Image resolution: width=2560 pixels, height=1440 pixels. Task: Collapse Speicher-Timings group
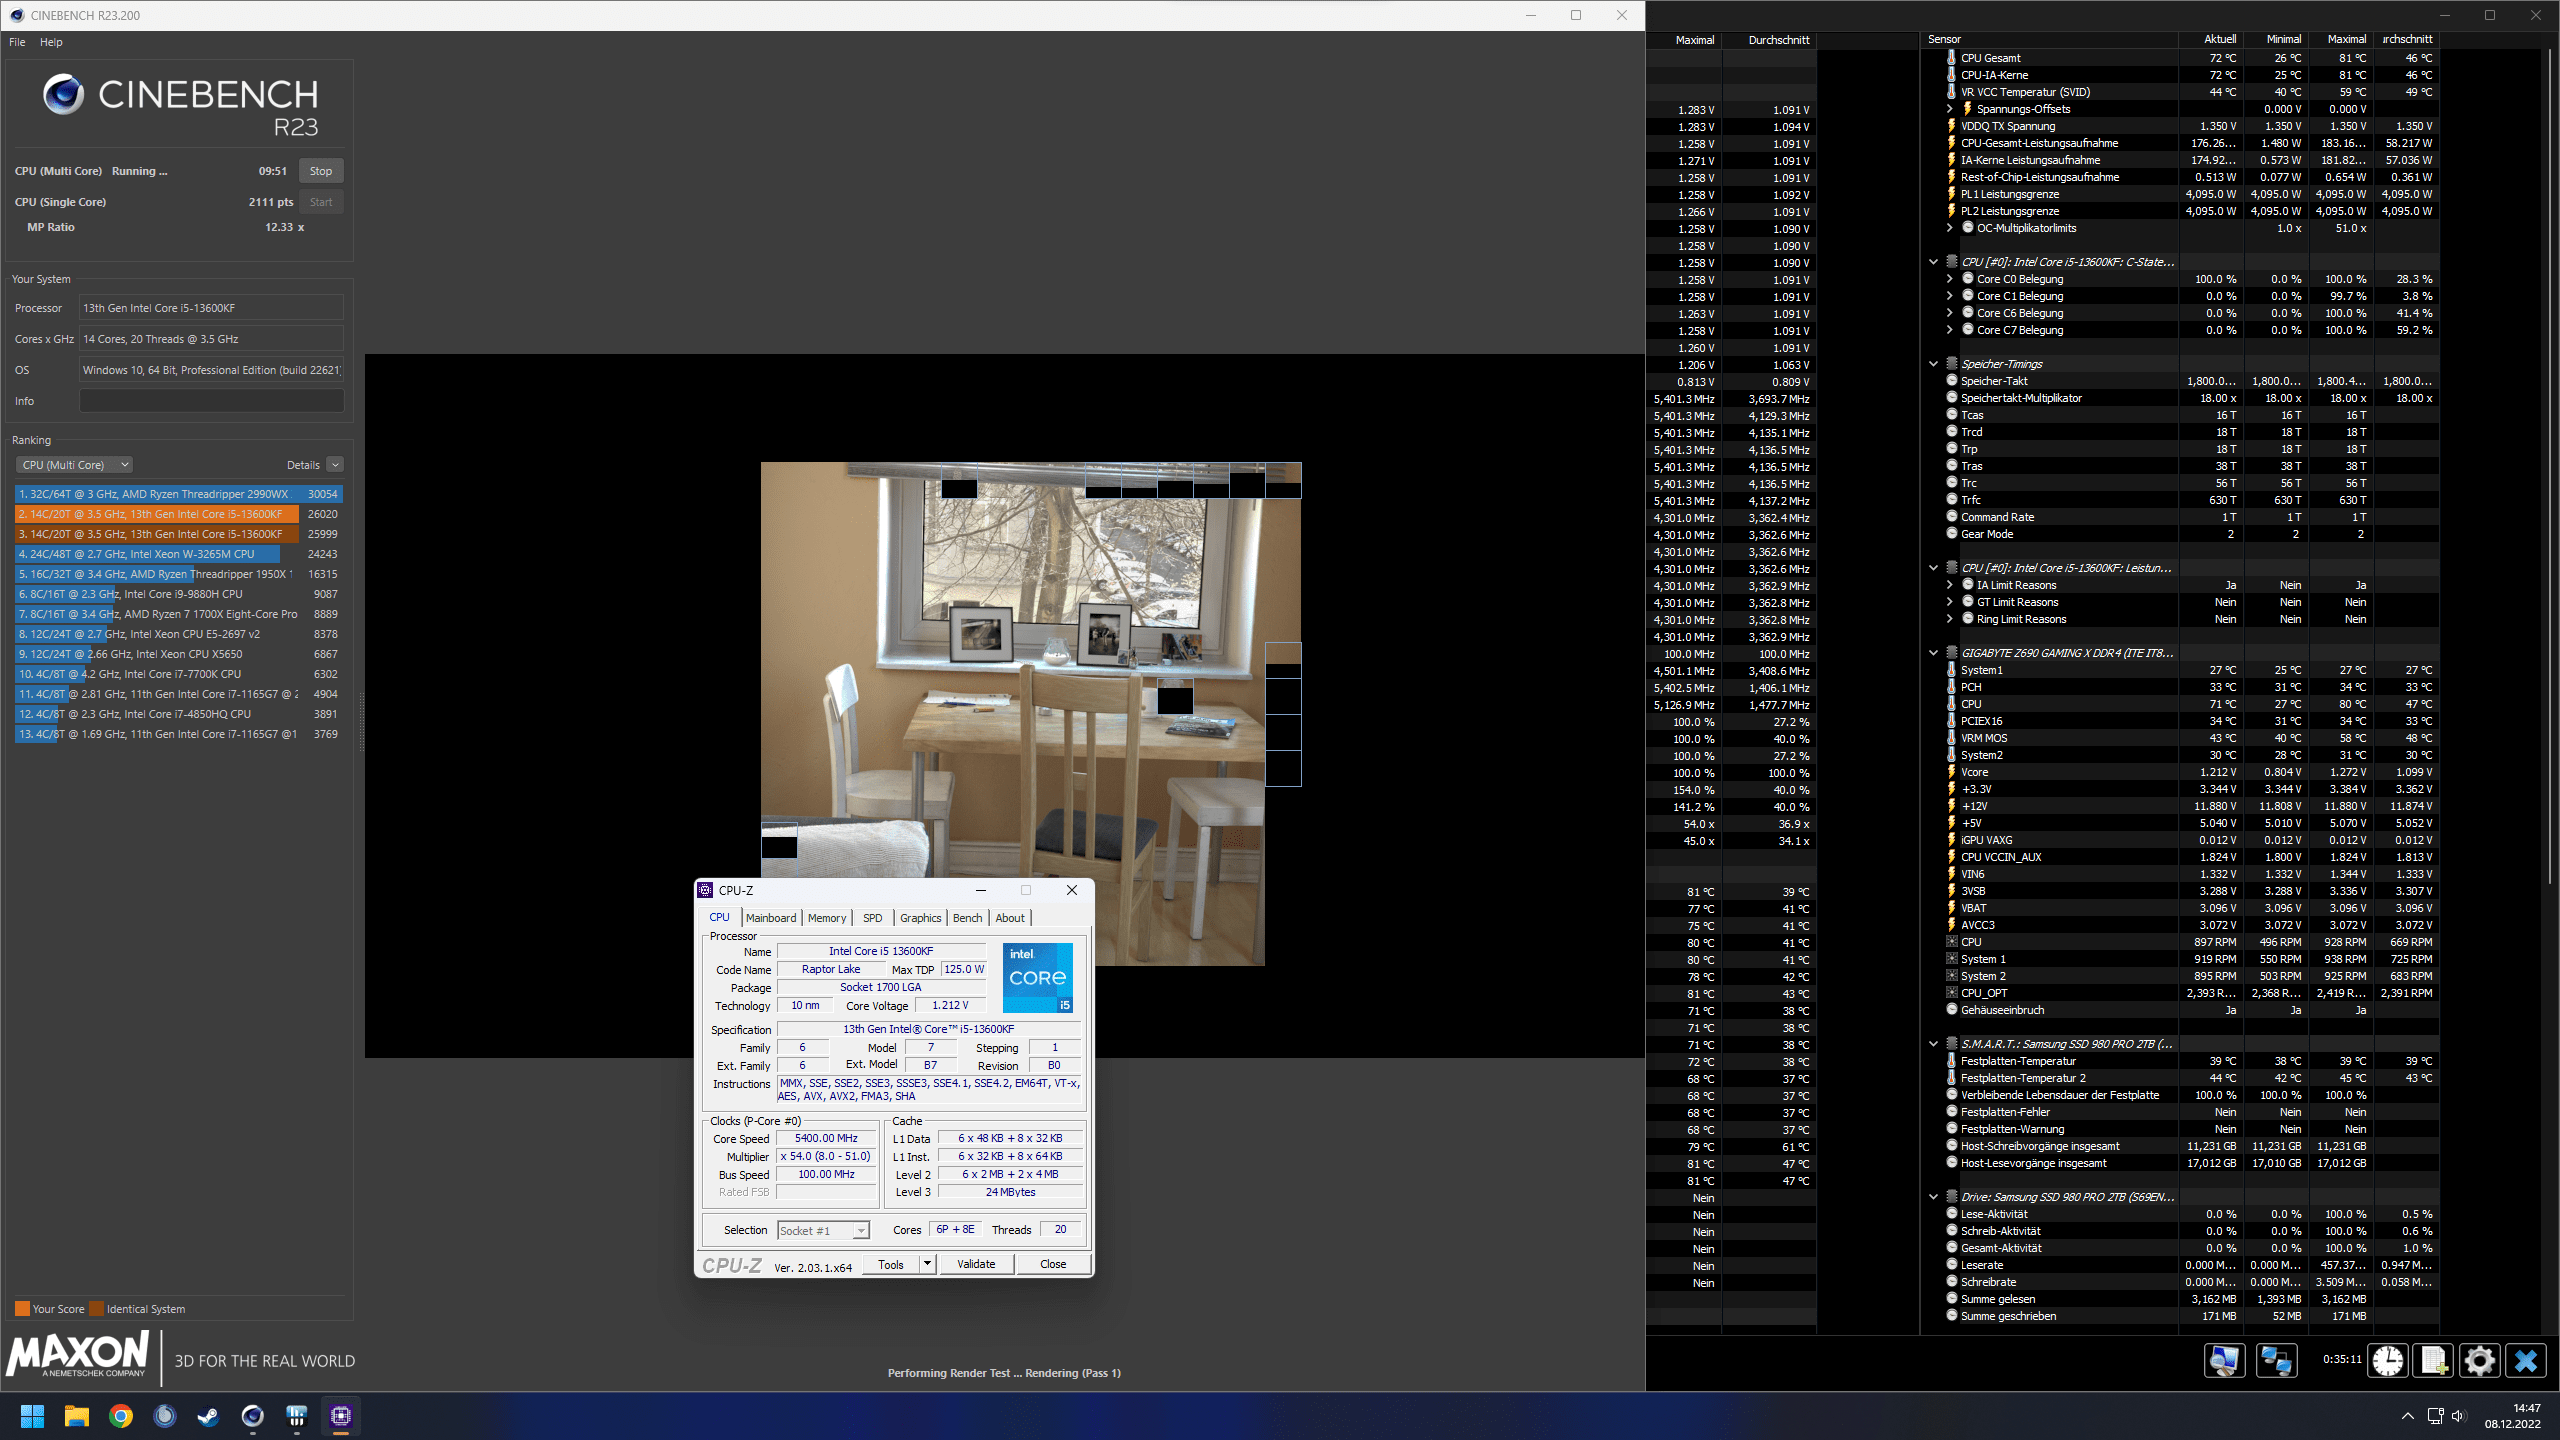pyautogui.click(x=1933, y=364)
